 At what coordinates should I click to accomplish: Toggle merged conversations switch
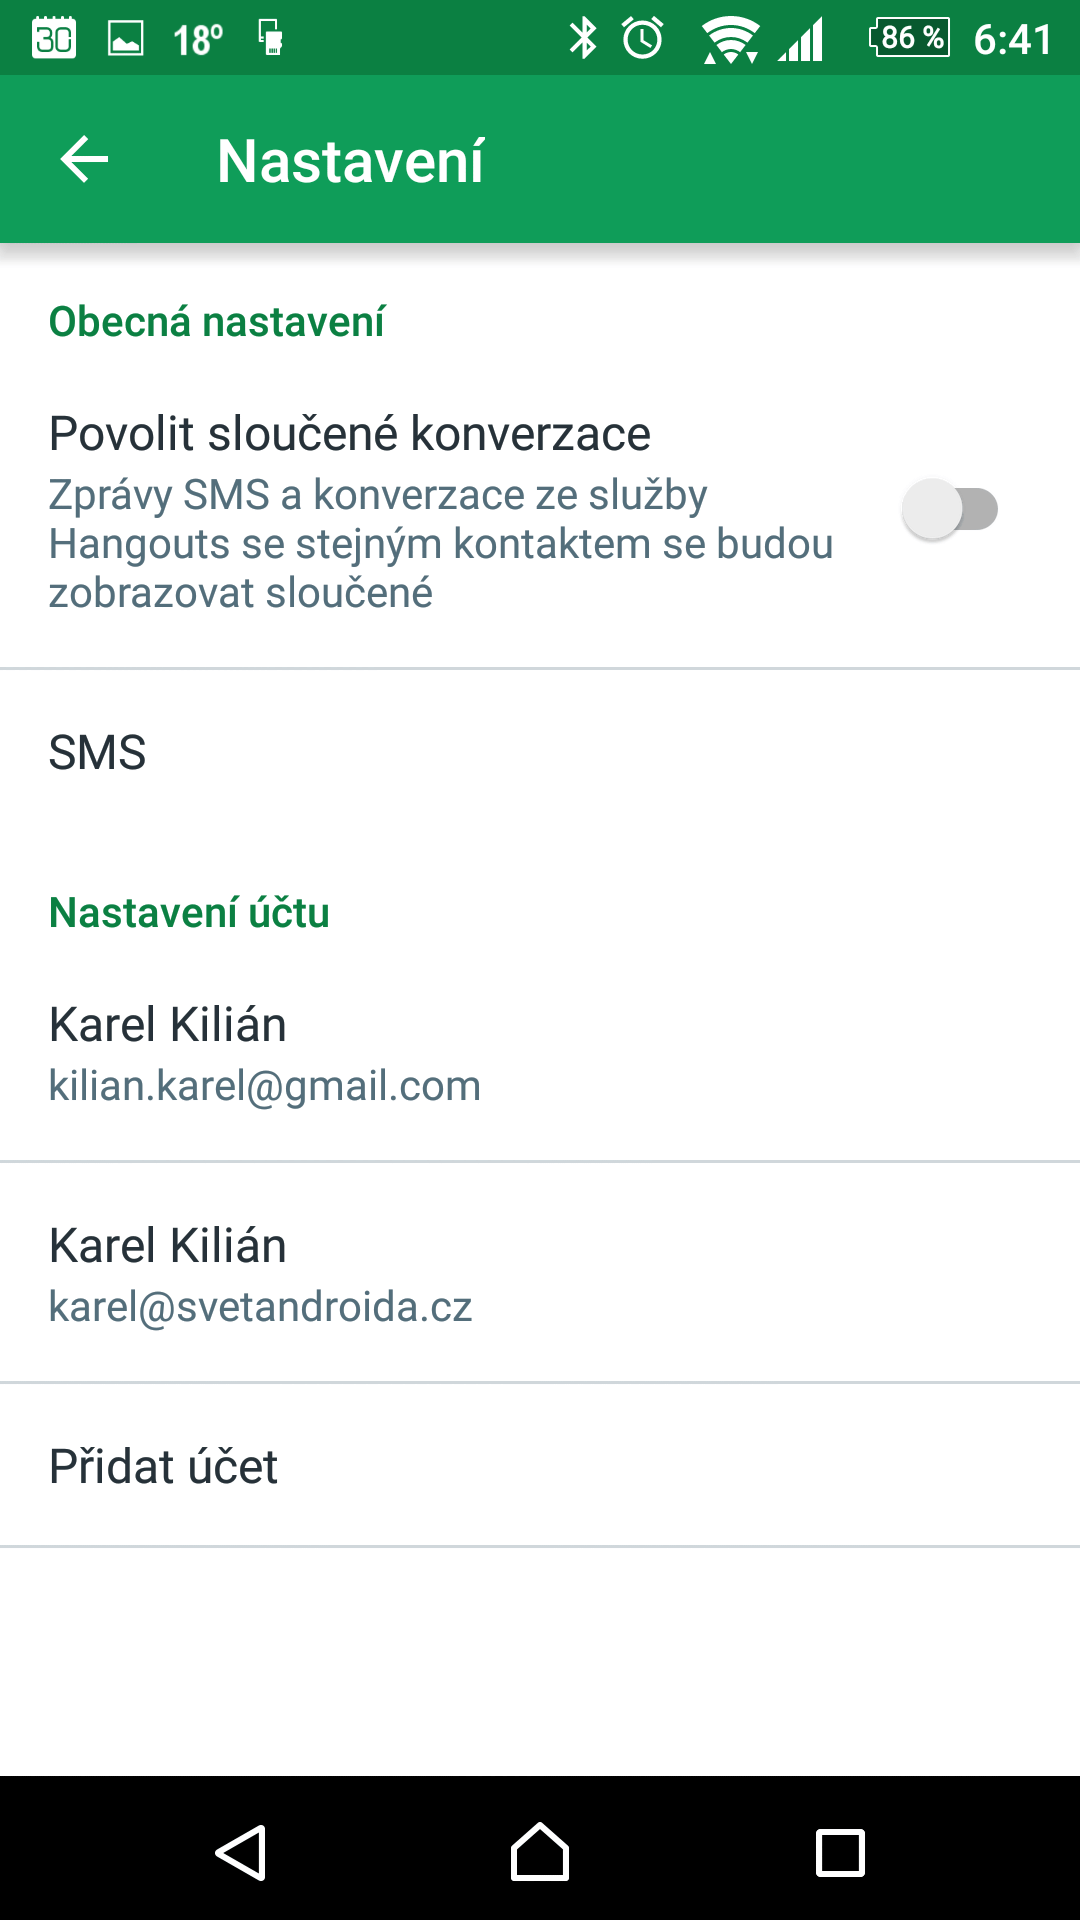coord(950,509)
